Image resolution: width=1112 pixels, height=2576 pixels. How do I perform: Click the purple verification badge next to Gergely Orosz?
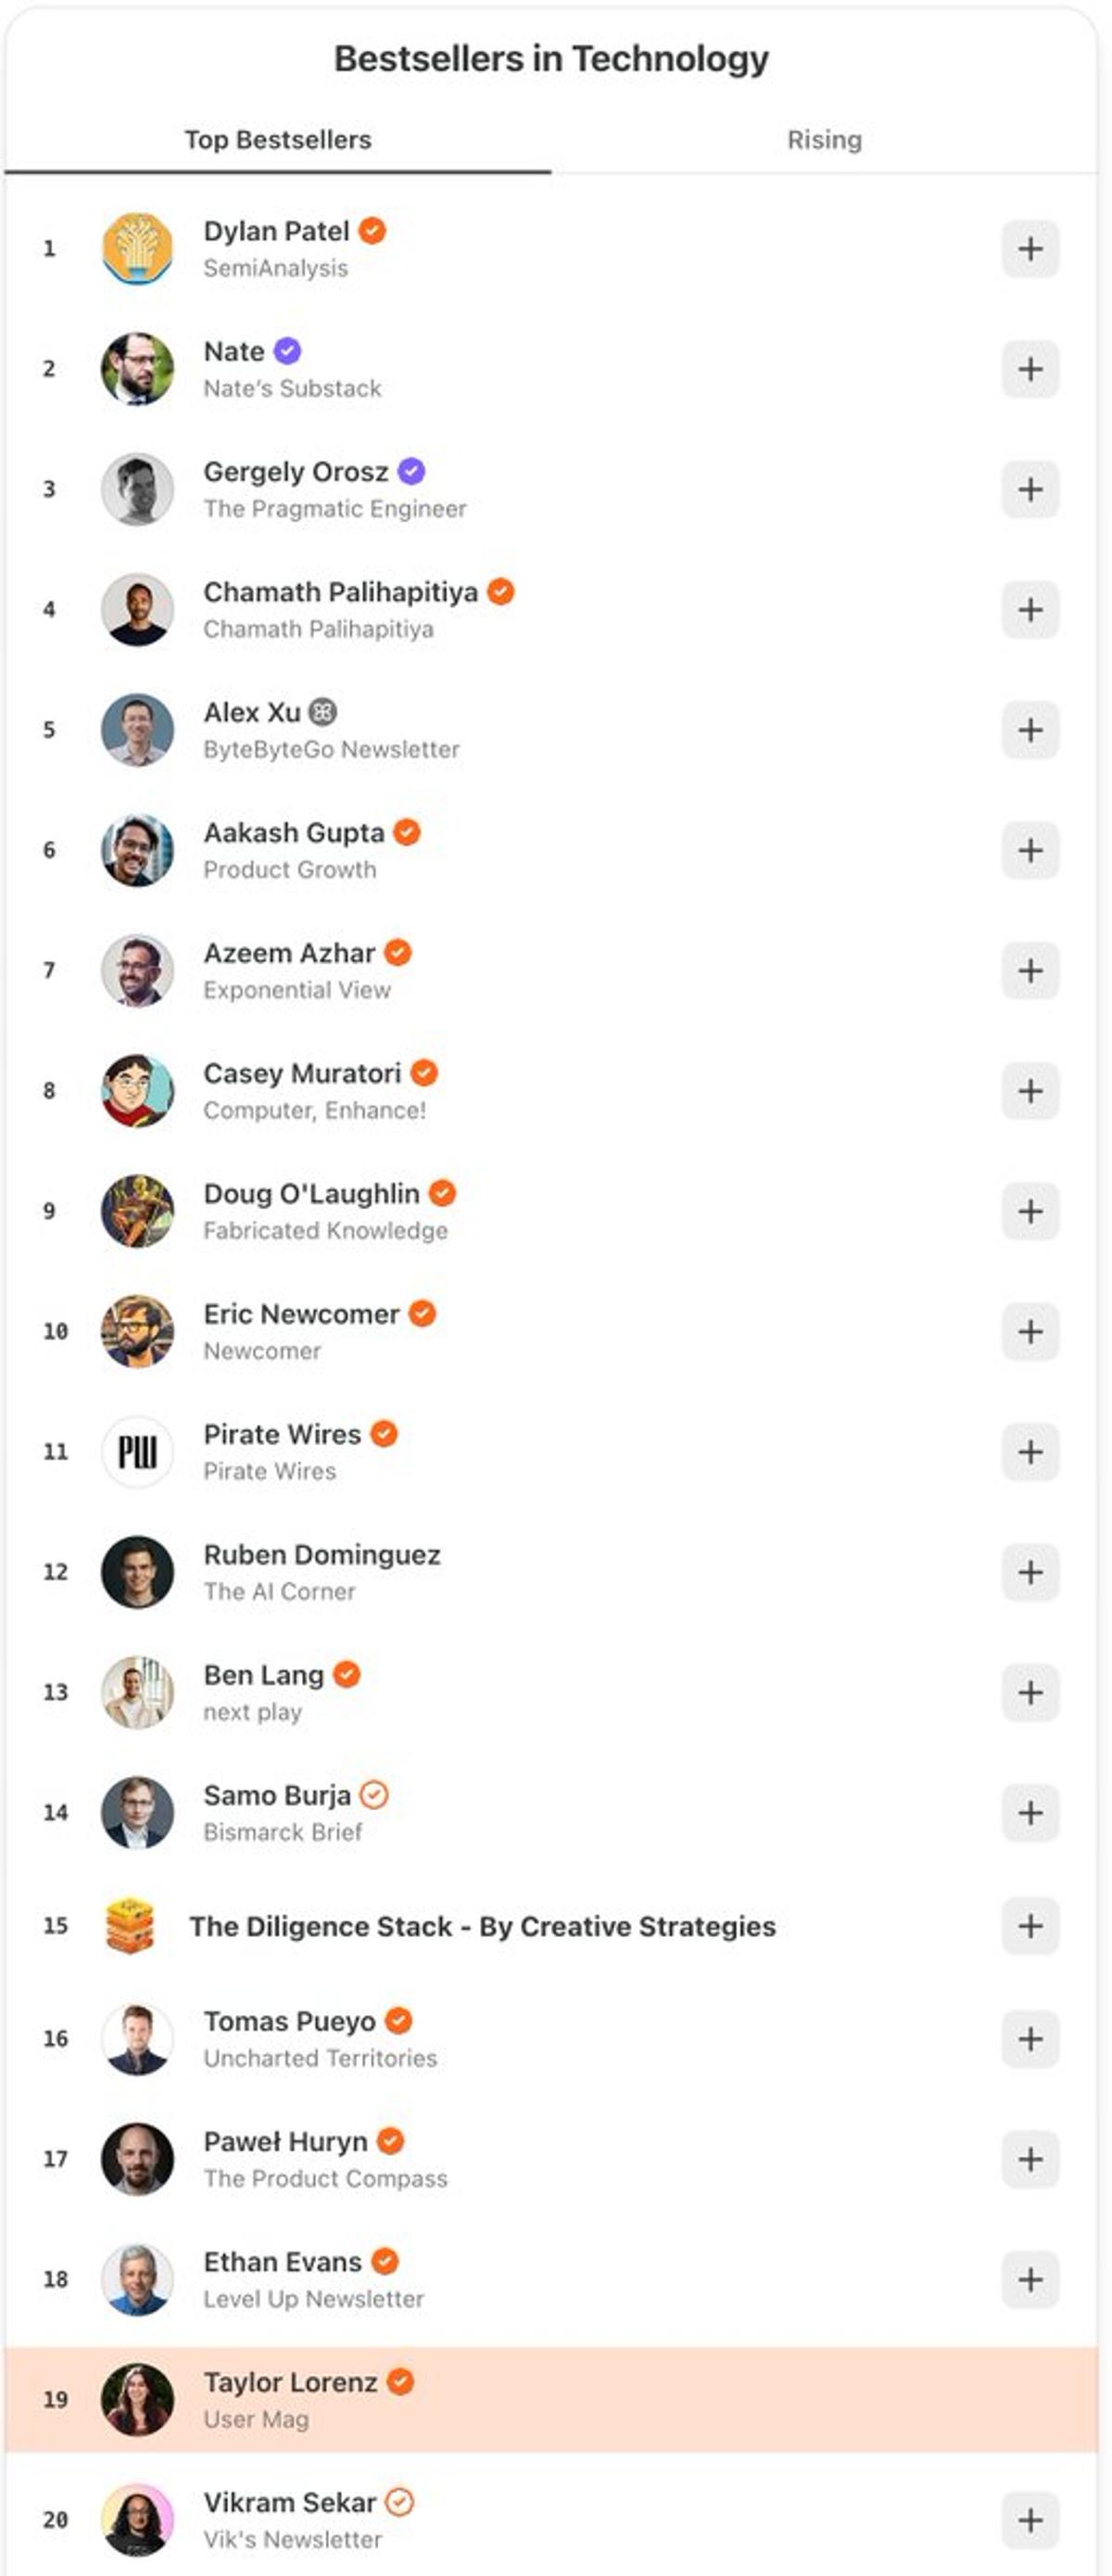(x=413, y=471)
